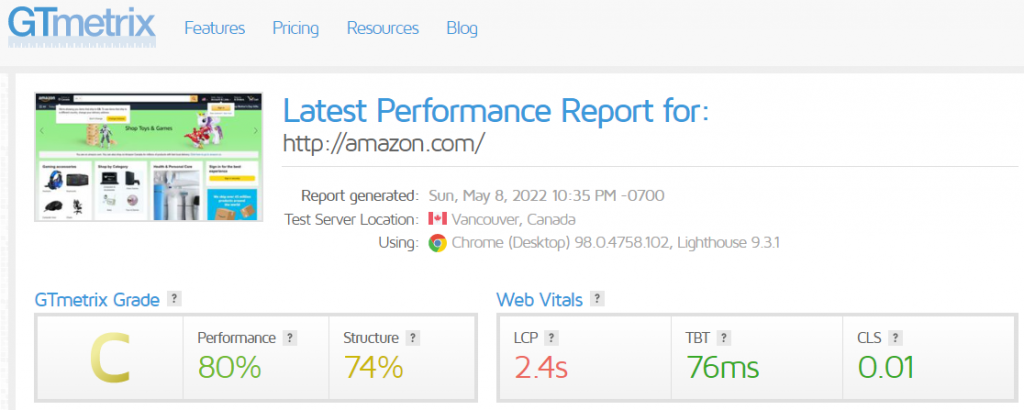
Task: Click the 2.4s LCP value
Action: pyautogui.click(x=540, y=367)
